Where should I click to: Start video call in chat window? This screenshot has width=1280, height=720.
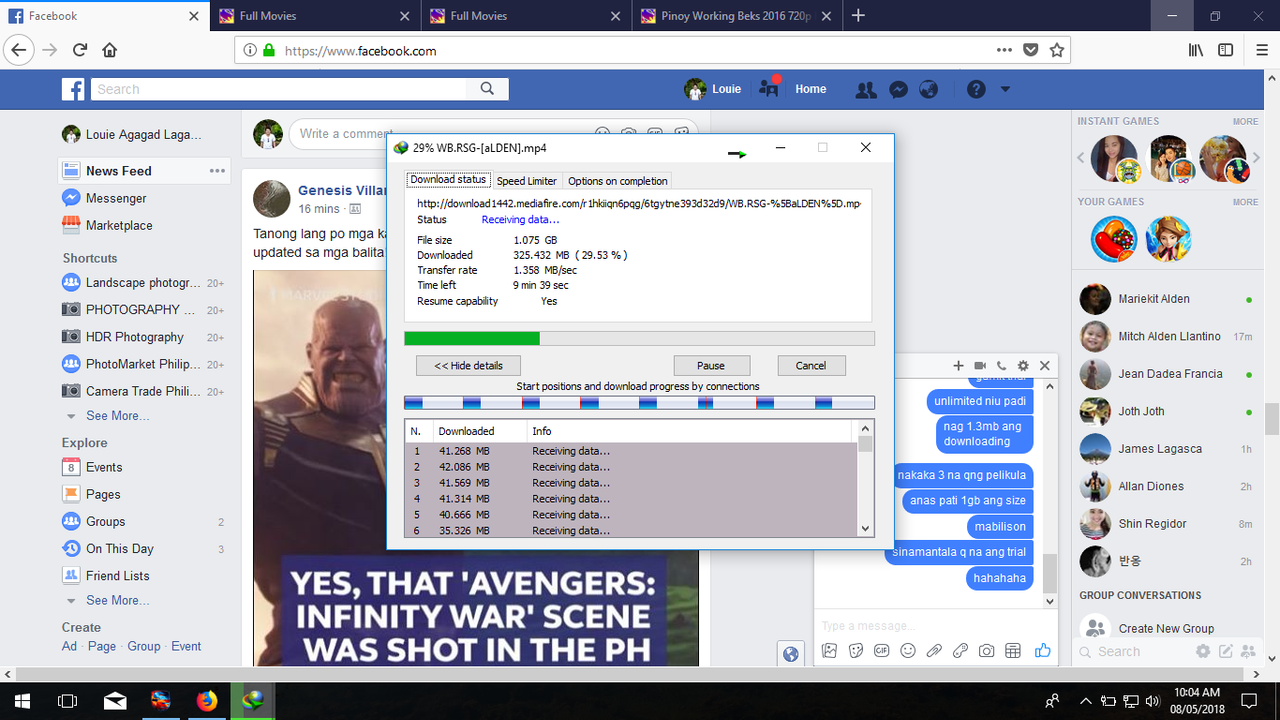980,366
